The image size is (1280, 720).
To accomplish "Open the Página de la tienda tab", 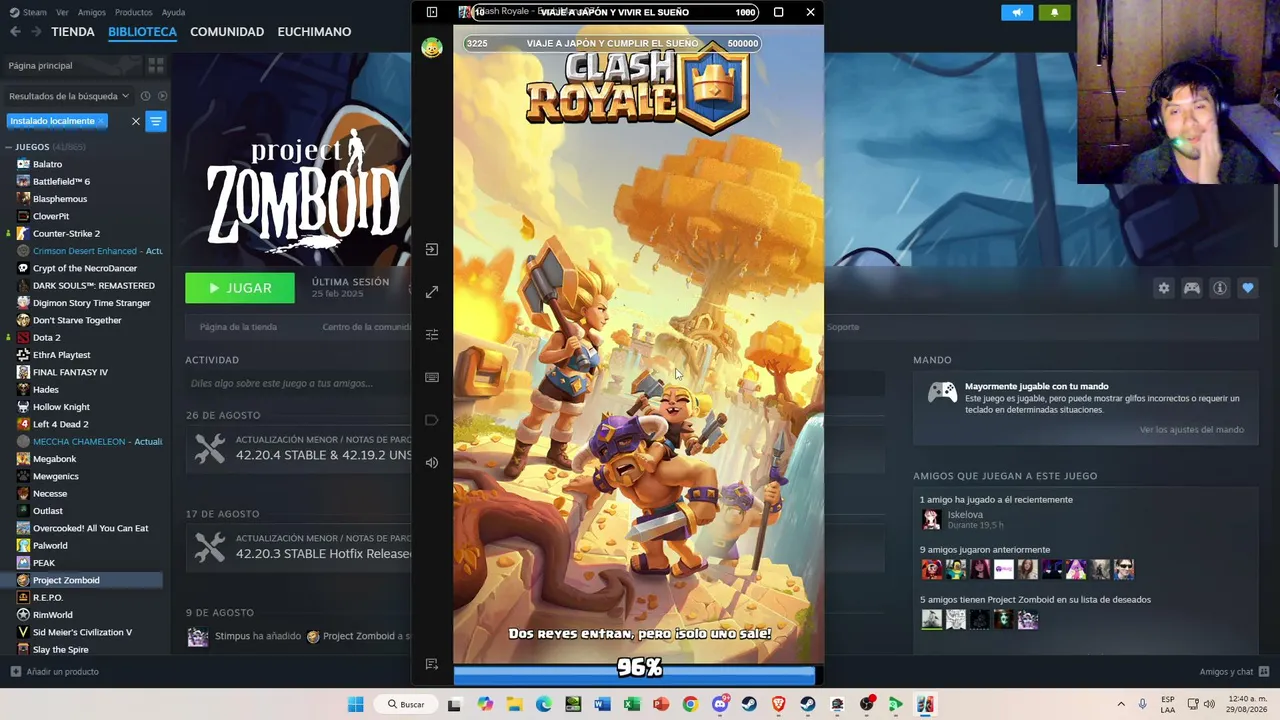I will click(238, 327).
